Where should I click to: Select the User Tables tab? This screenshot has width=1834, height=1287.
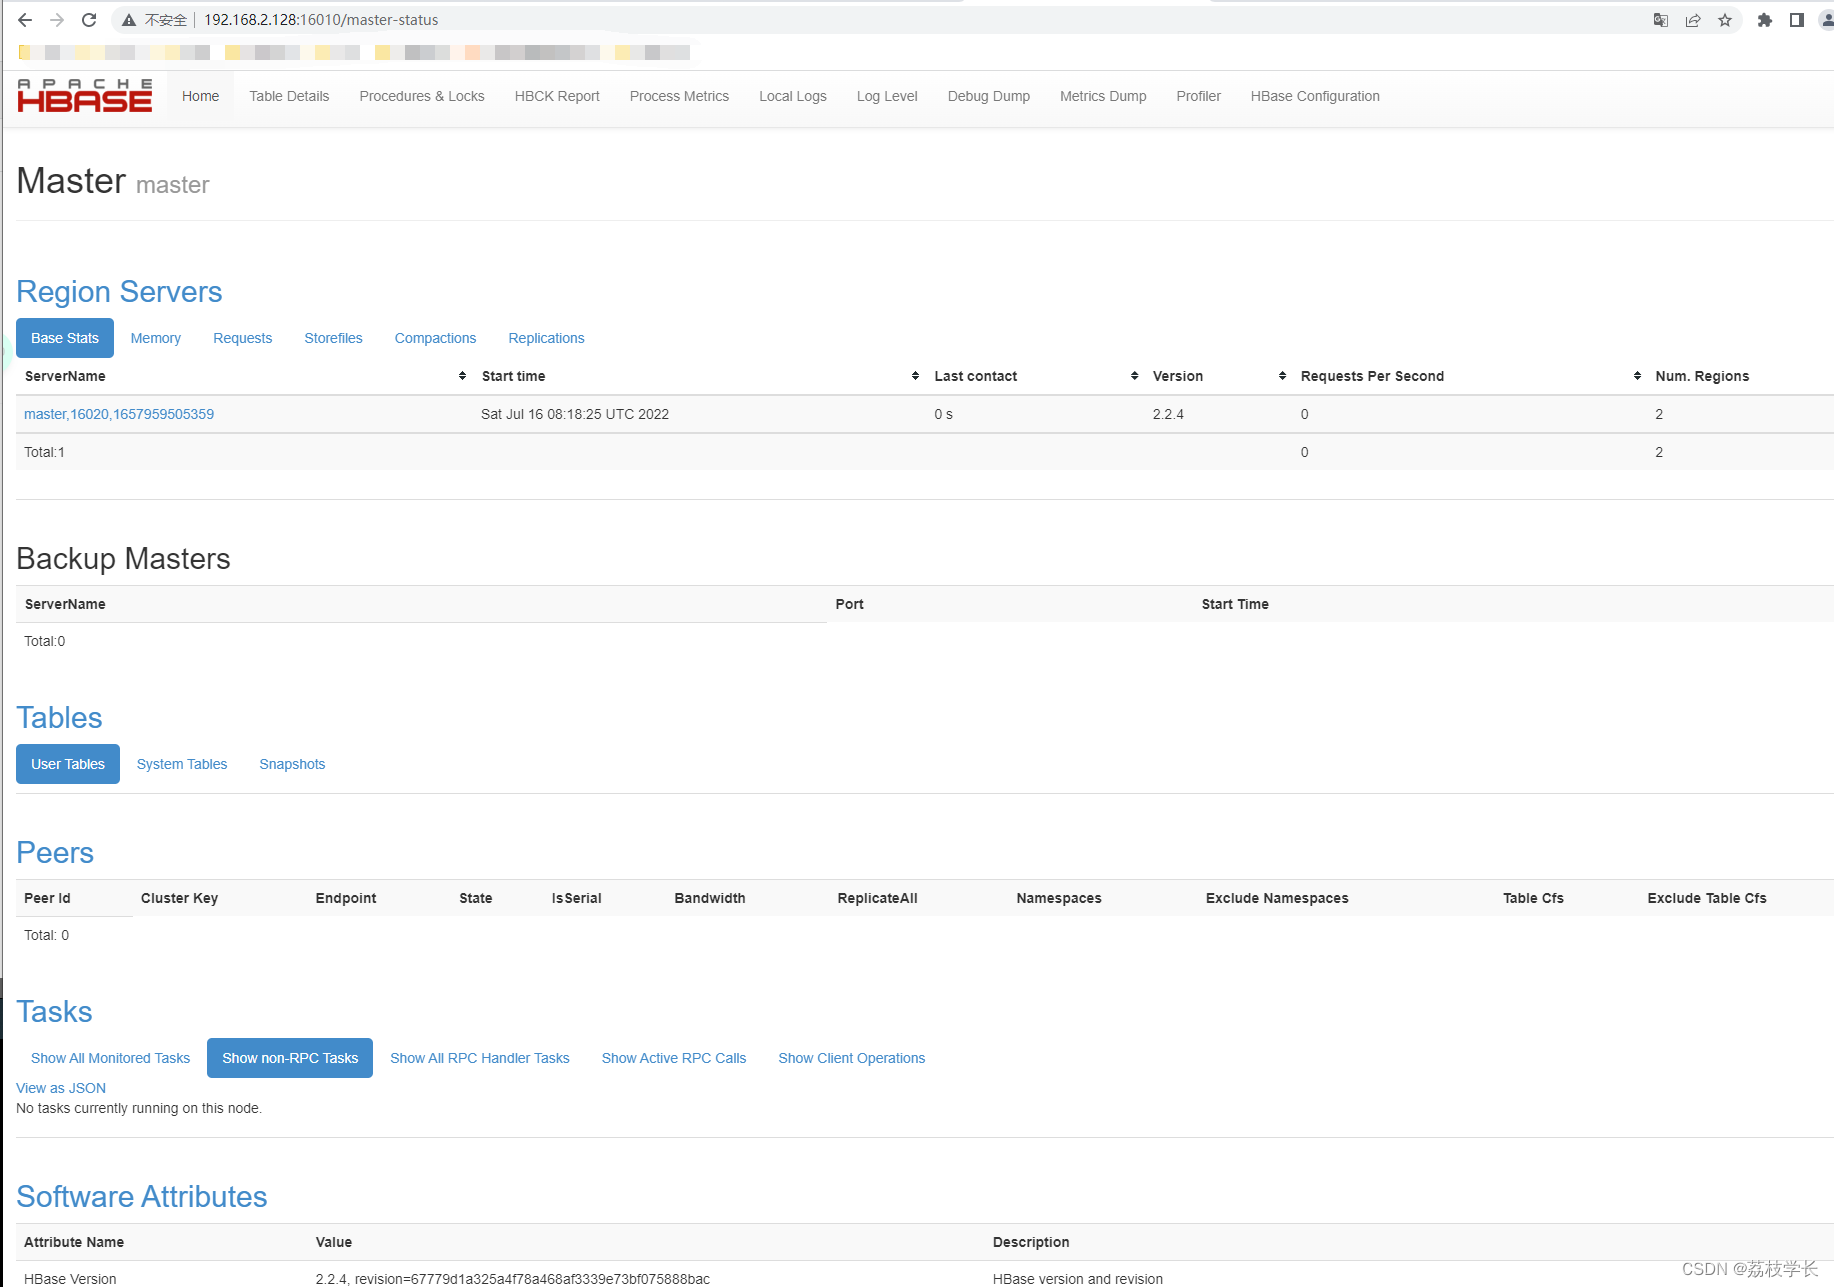(68, 764)
